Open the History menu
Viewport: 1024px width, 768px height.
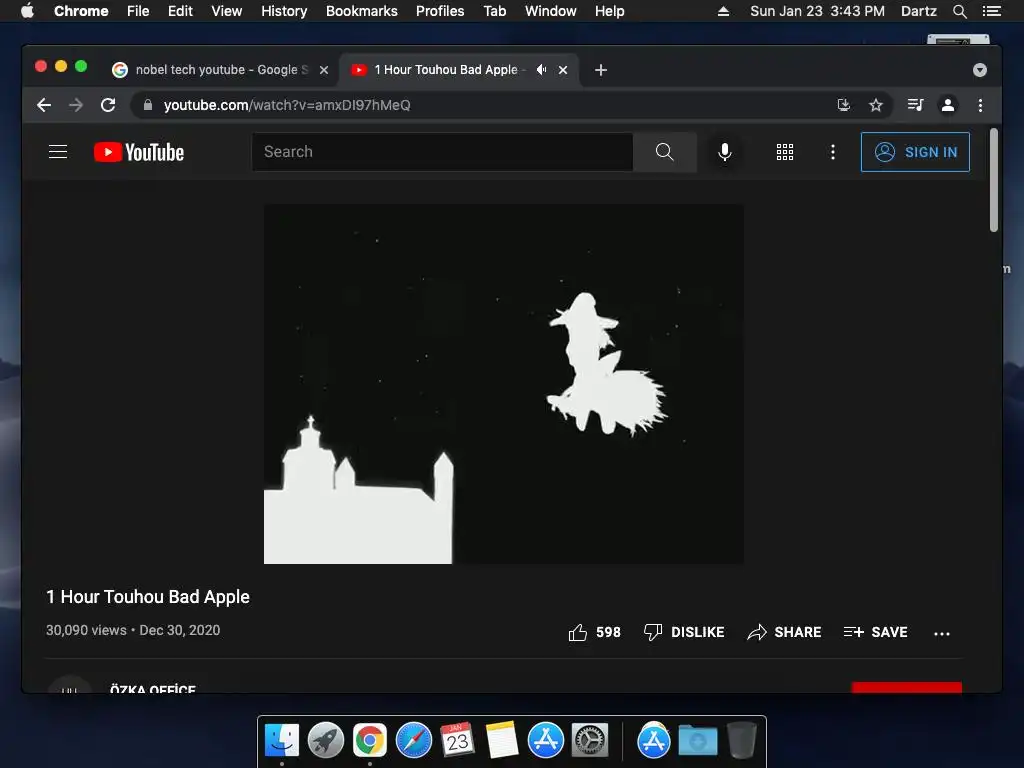(x=284, y=11)
